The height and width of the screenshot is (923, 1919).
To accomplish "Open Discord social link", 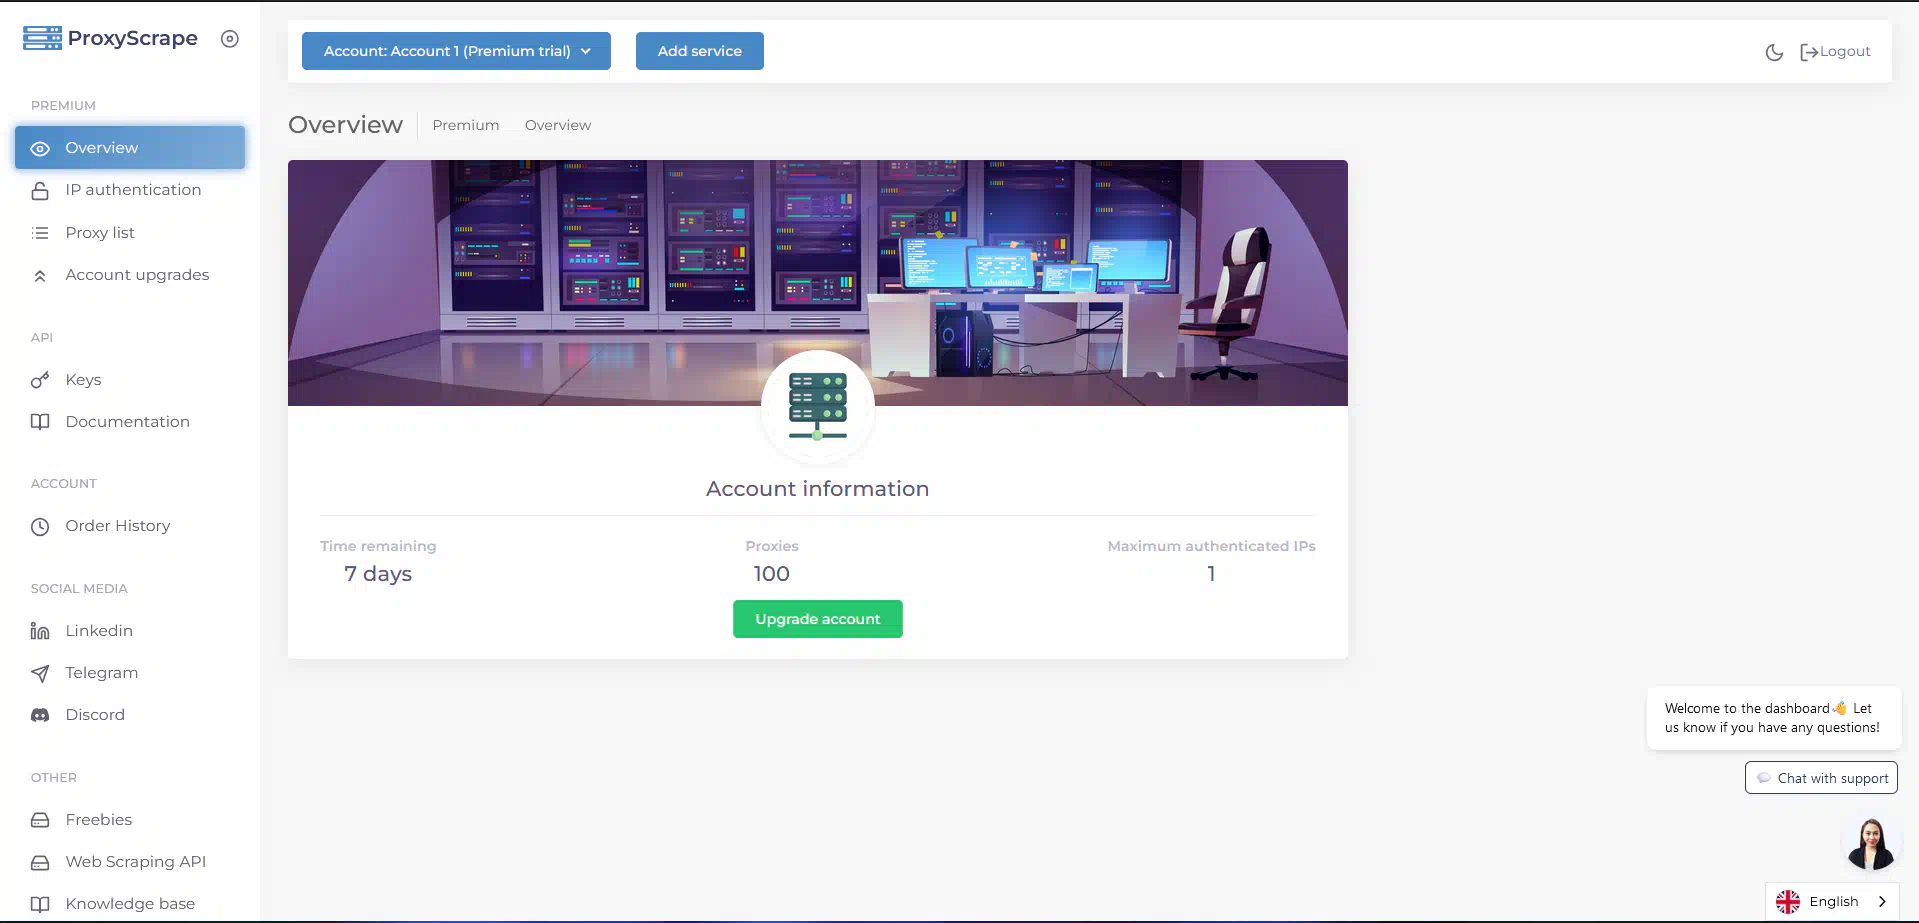I will 130,715.
